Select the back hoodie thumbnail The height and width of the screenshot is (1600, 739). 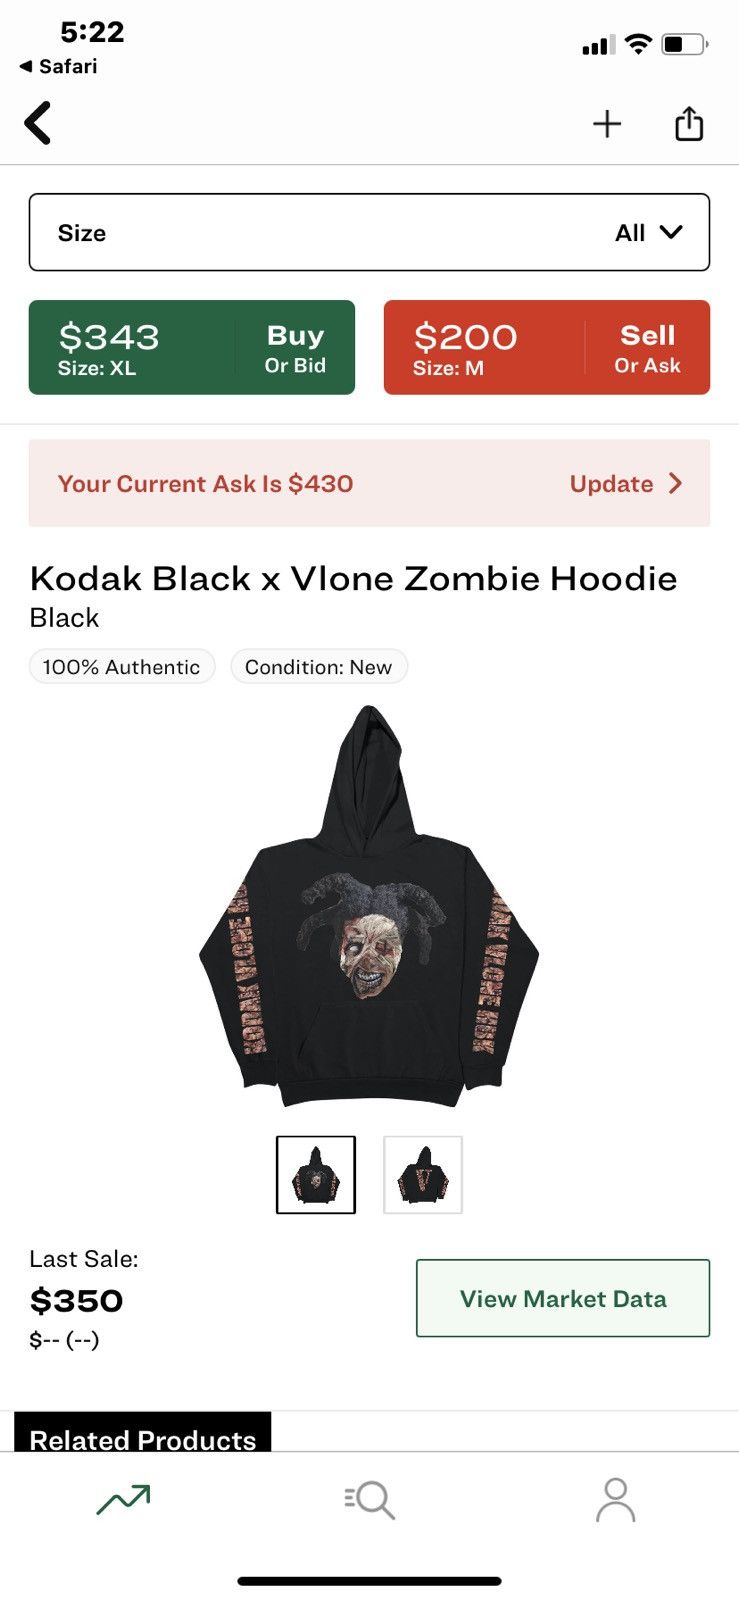point(423,1175)
